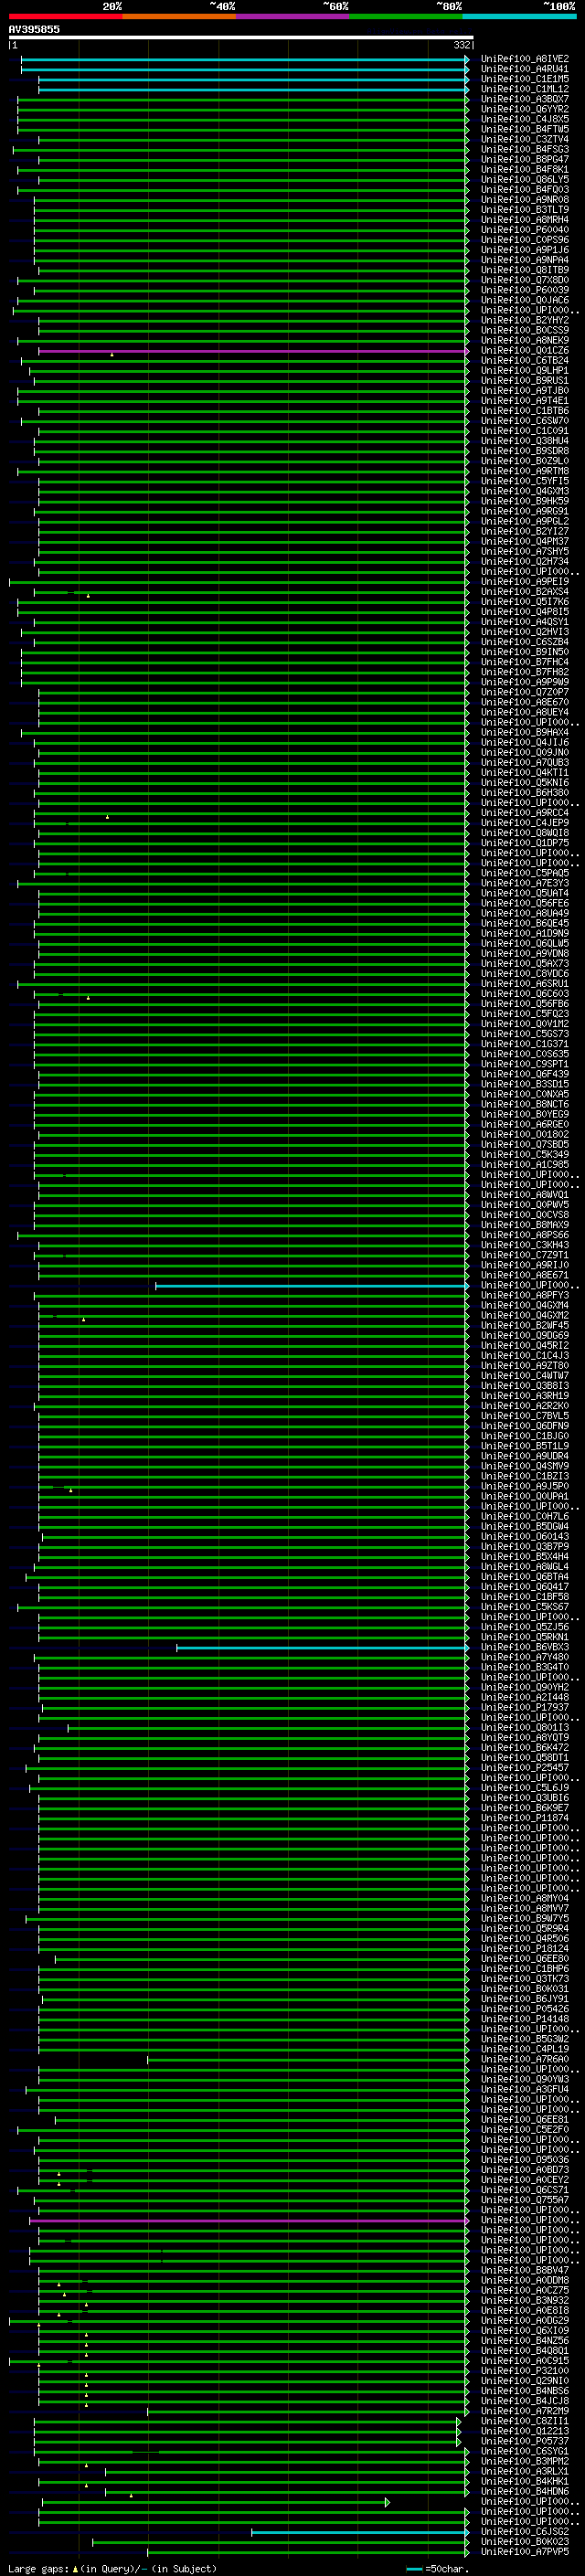
Task: Choose hit UniRef100_A8WGL4
Action: click(525, 1567)
